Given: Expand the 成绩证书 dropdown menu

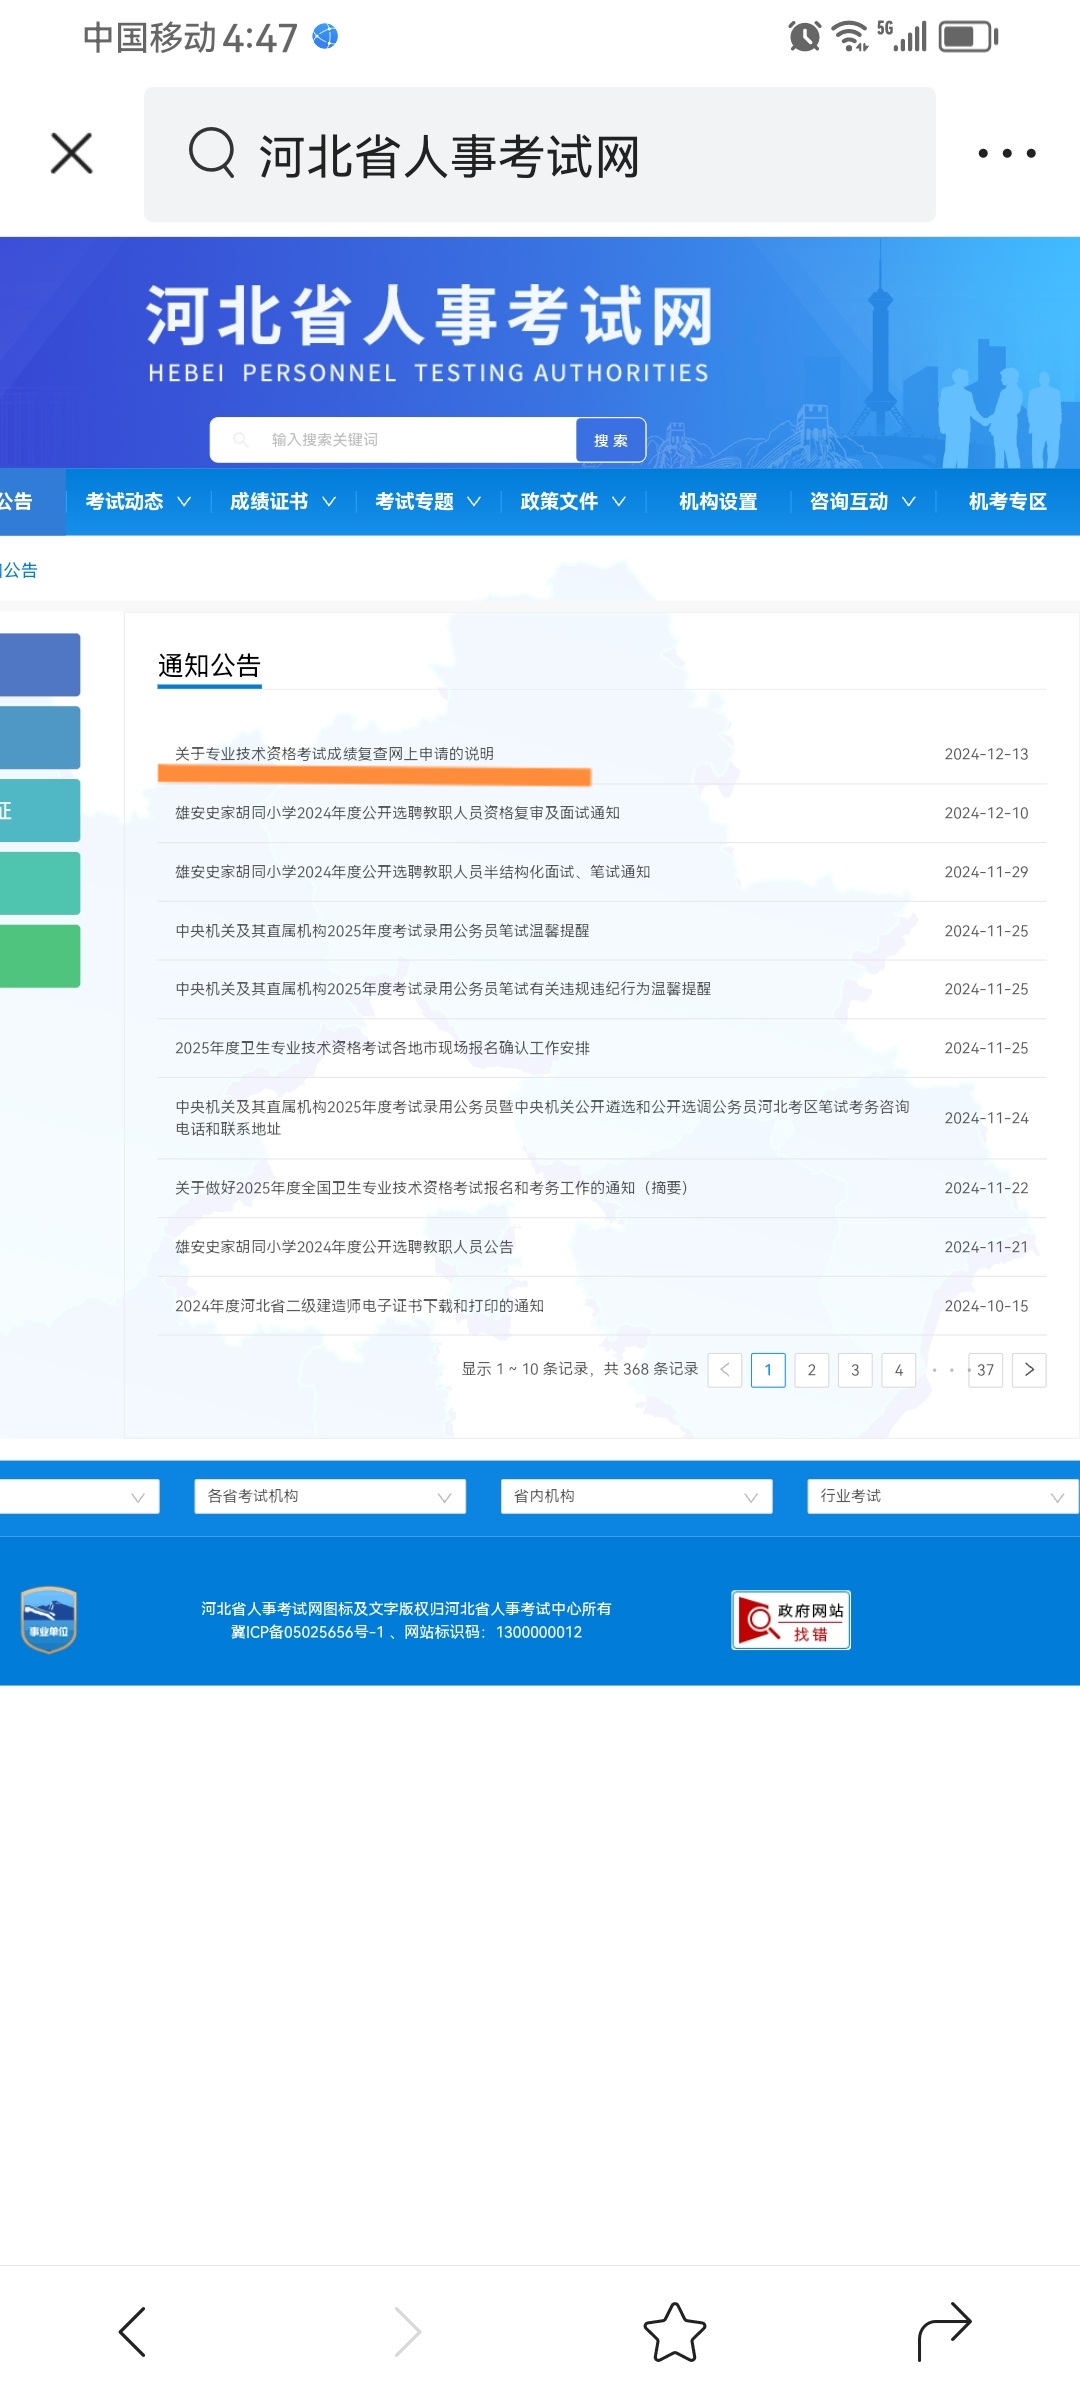Looking at the screenshot, I should coord(283,502).
